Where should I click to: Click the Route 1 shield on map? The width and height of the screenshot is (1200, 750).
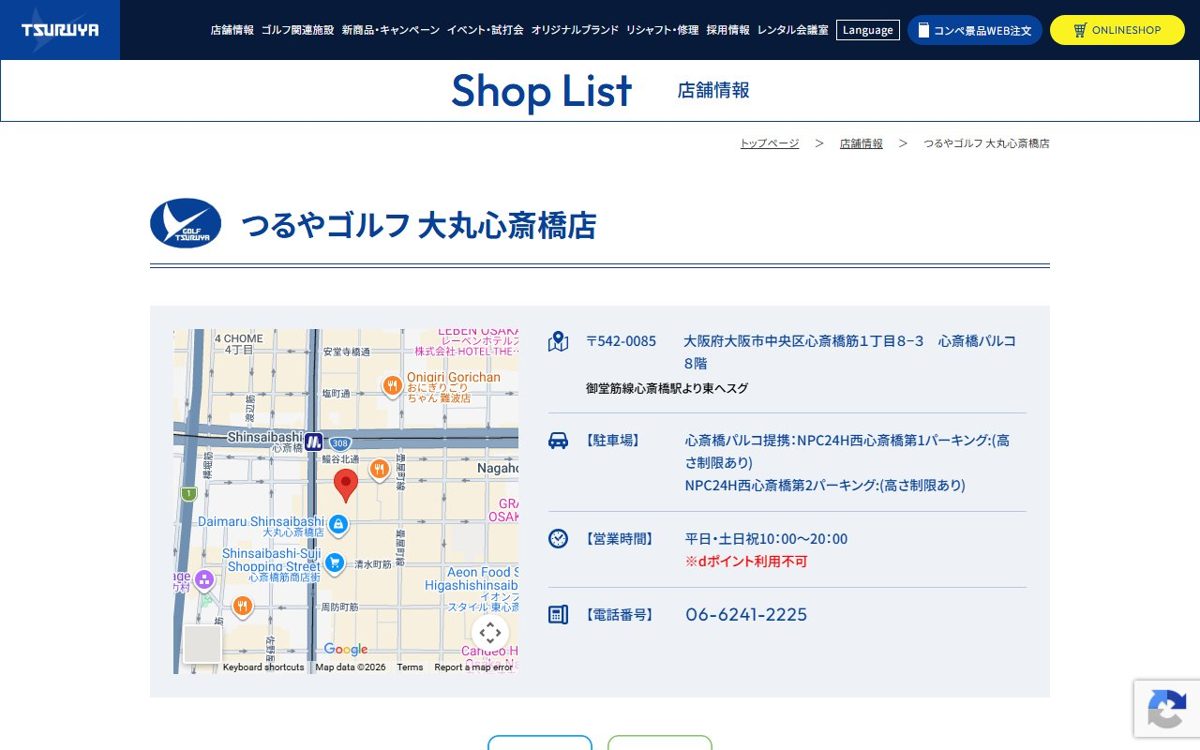[188, 494]
